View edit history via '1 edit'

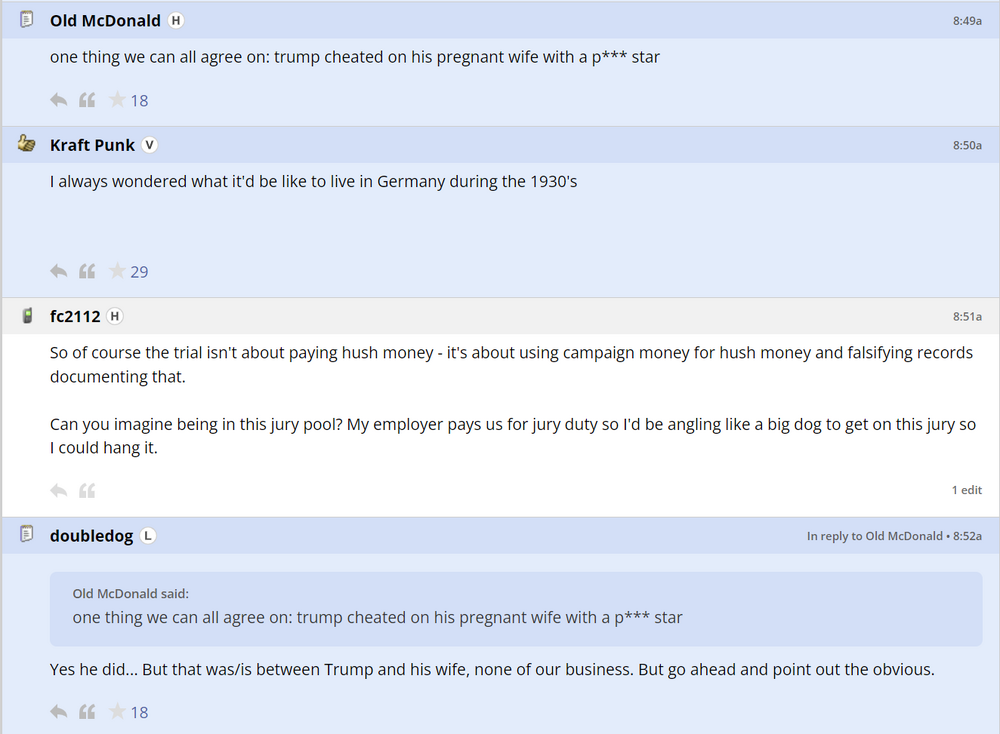click(x=966, y=490)
